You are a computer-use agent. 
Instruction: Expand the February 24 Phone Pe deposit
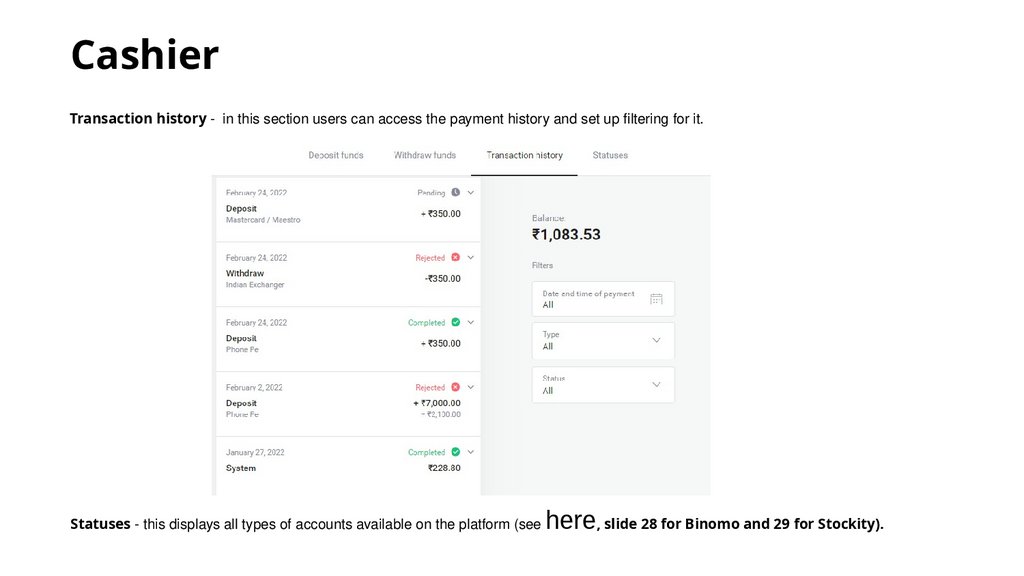470,322
